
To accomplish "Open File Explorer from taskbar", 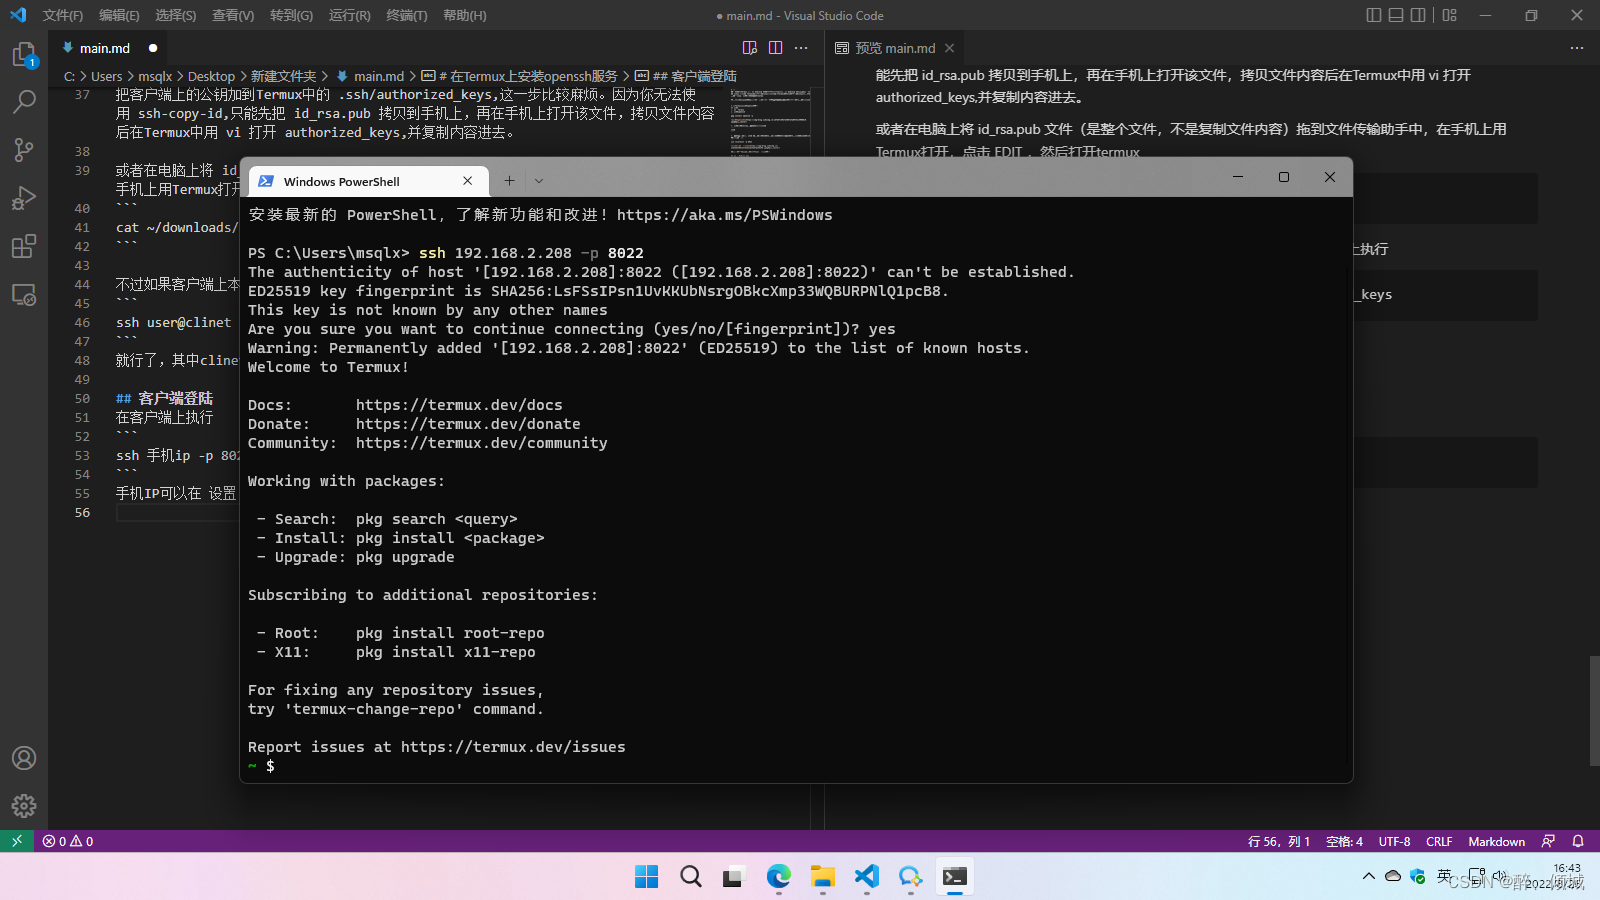I will click(x=823, y=877).
